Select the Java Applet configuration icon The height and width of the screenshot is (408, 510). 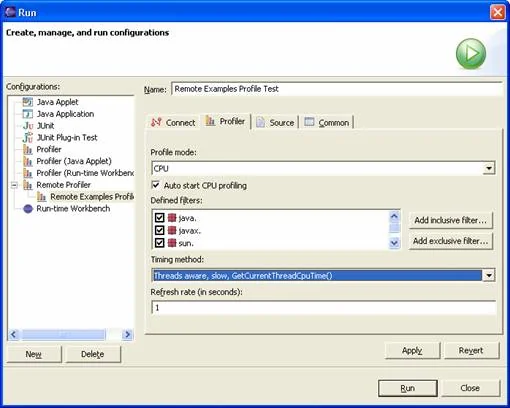[x=28, y=102]
